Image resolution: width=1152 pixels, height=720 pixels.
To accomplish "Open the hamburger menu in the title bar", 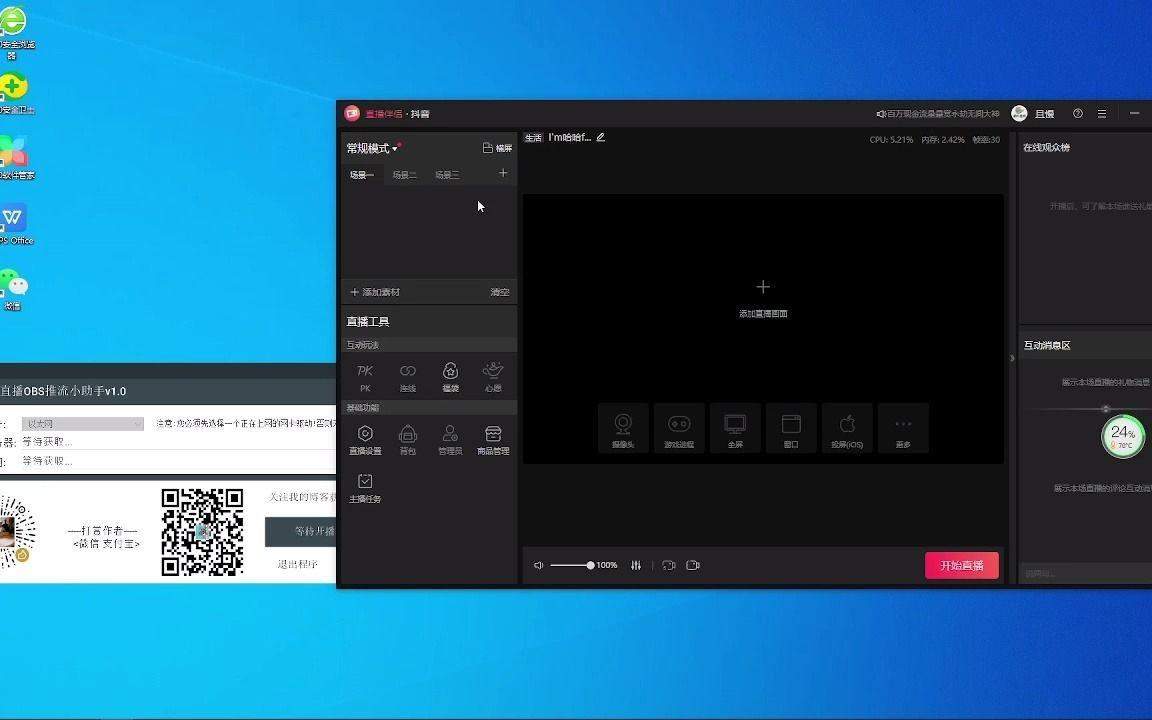I will (1103, 113).
